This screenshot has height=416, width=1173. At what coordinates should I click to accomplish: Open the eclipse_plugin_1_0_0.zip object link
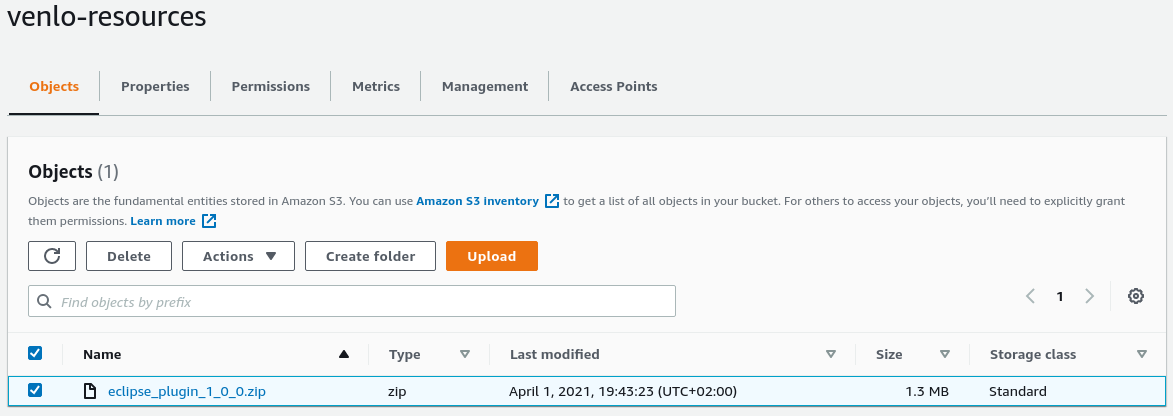[x=187, y=391]
